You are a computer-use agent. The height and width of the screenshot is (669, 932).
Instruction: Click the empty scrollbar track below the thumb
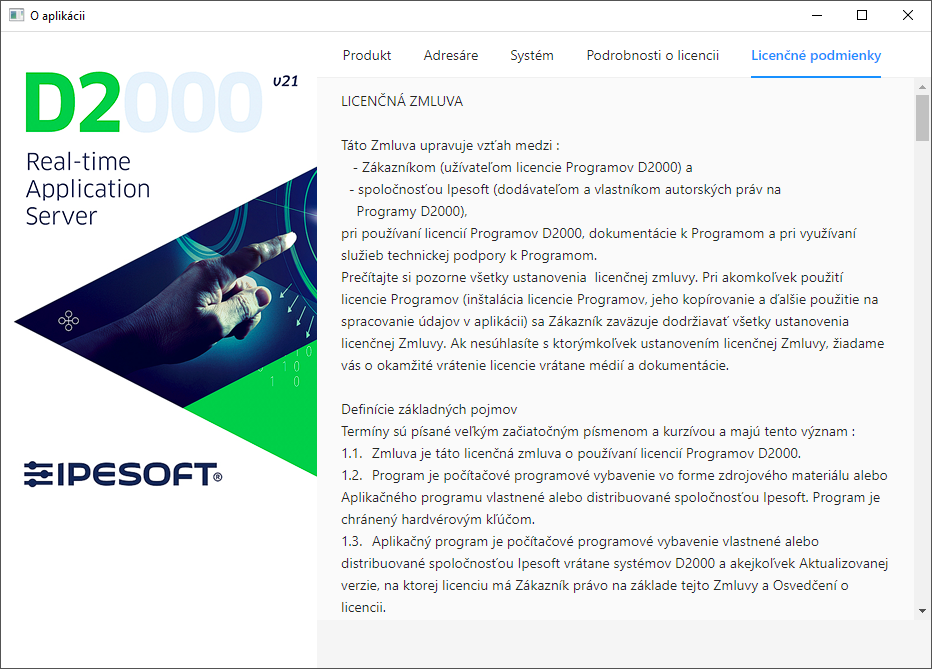922,380
